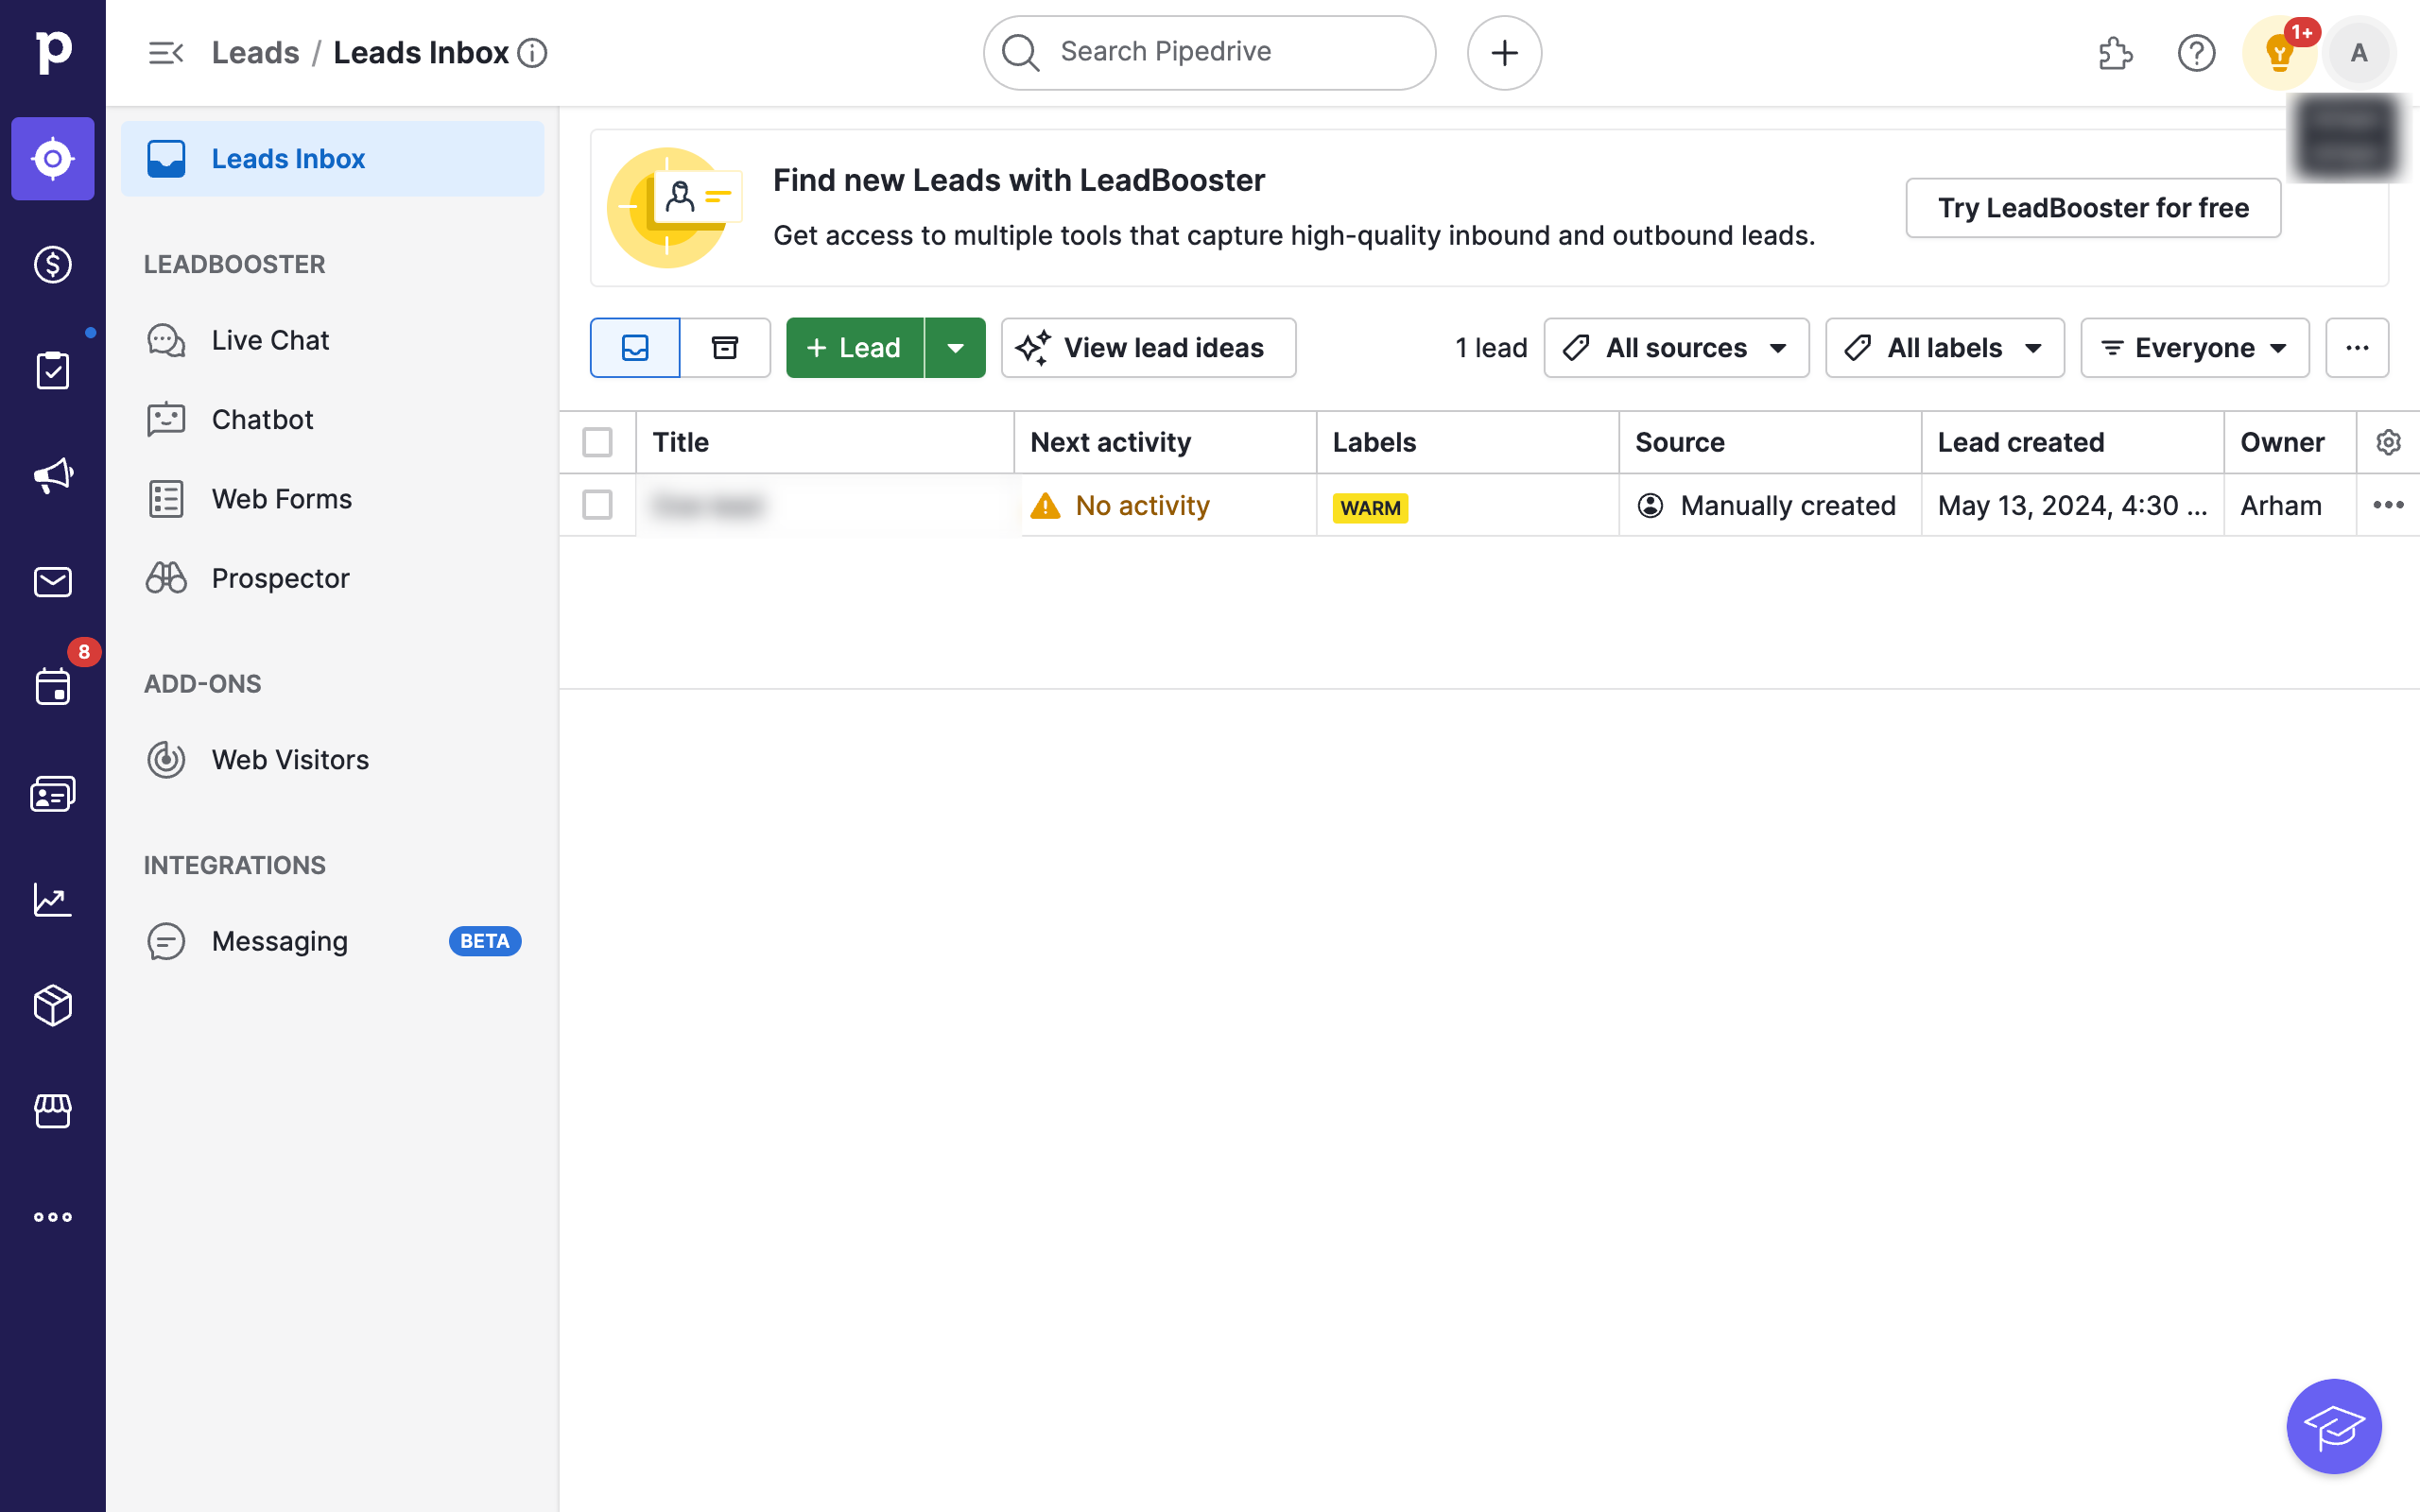Open Deals from the dollar icon
Screen dimensions: 2420x1512
[x=52, y=265]
